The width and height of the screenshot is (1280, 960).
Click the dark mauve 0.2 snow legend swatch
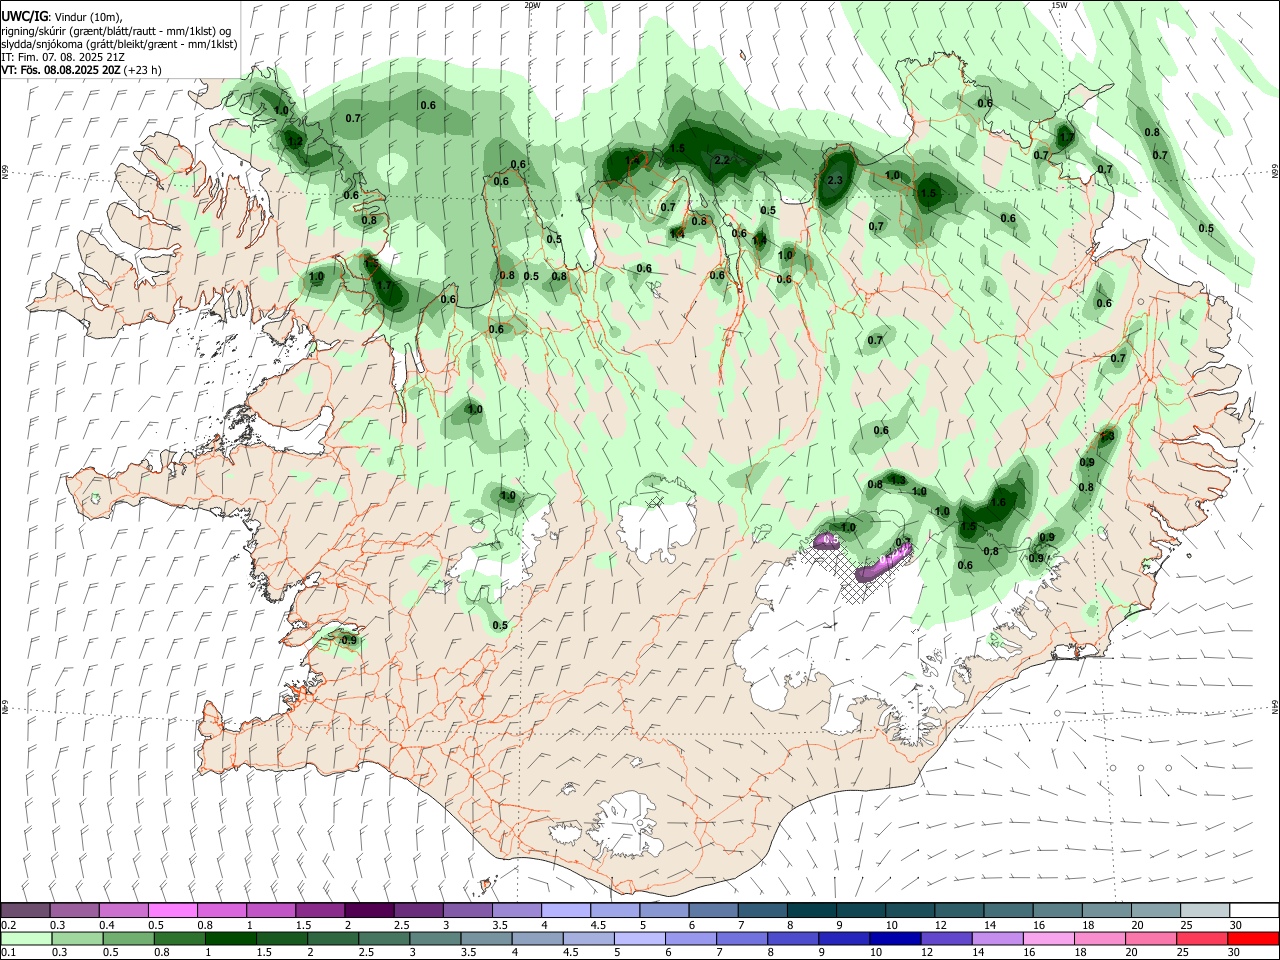26,910
